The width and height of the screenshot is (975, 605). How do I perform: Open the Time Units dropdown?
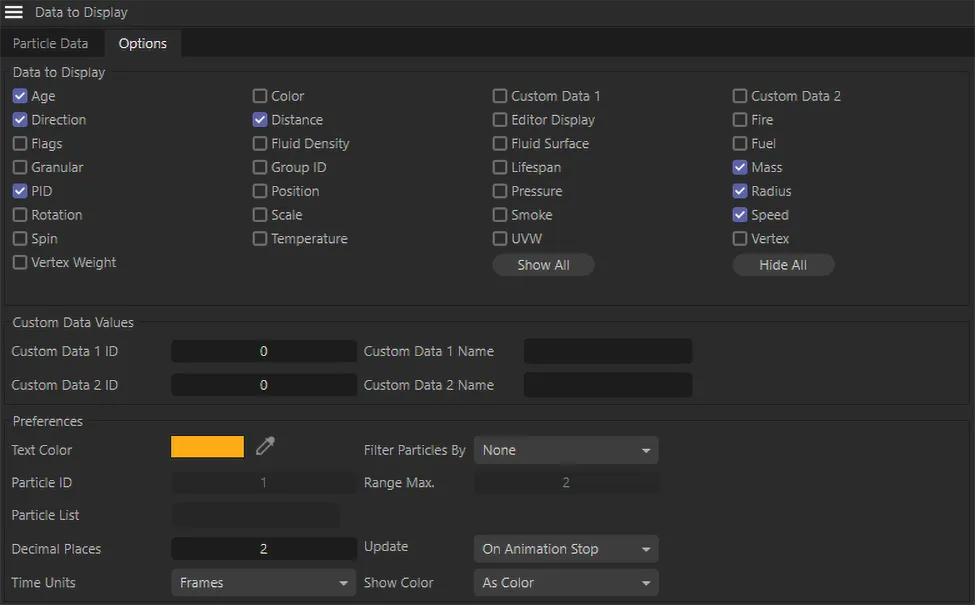263,583
